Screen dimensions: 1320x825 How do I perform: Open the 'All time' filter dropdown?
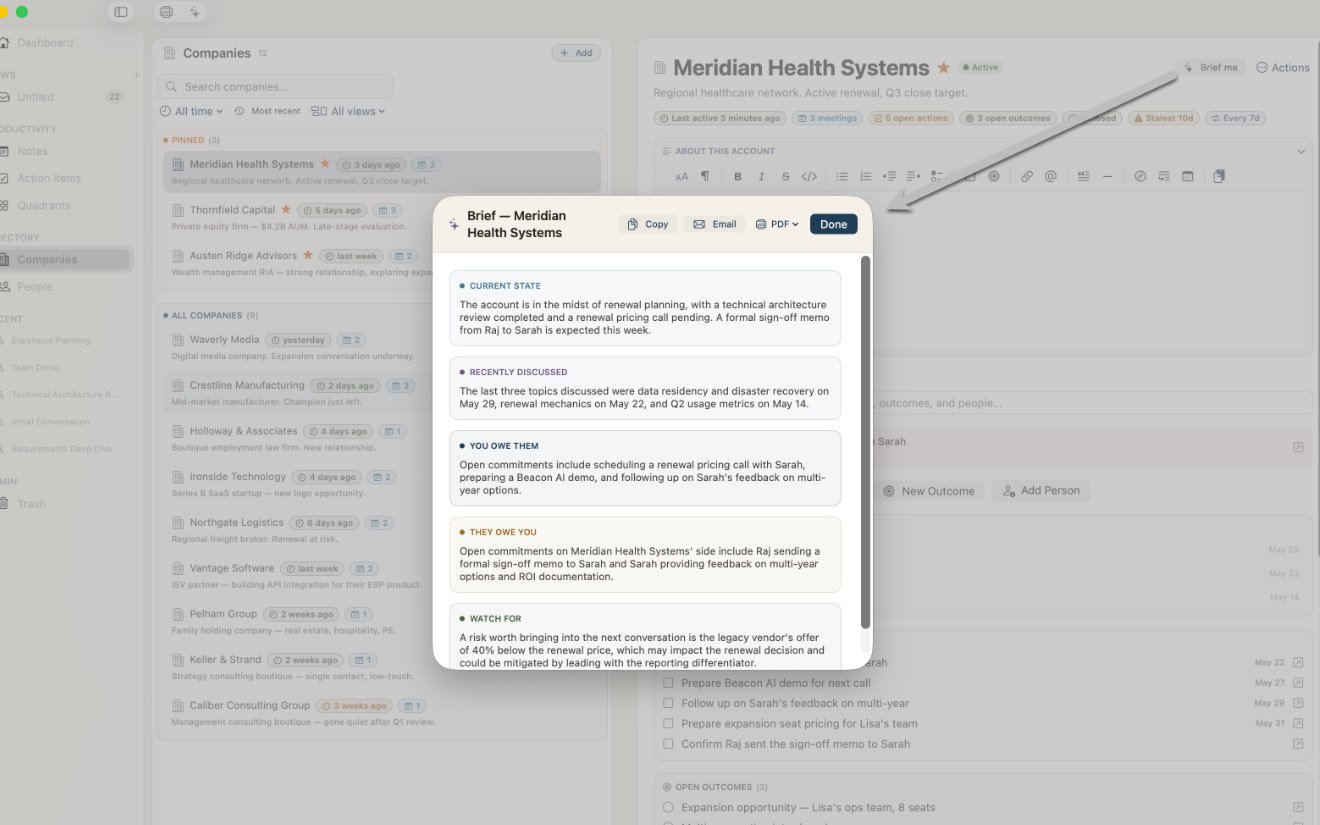192,111
